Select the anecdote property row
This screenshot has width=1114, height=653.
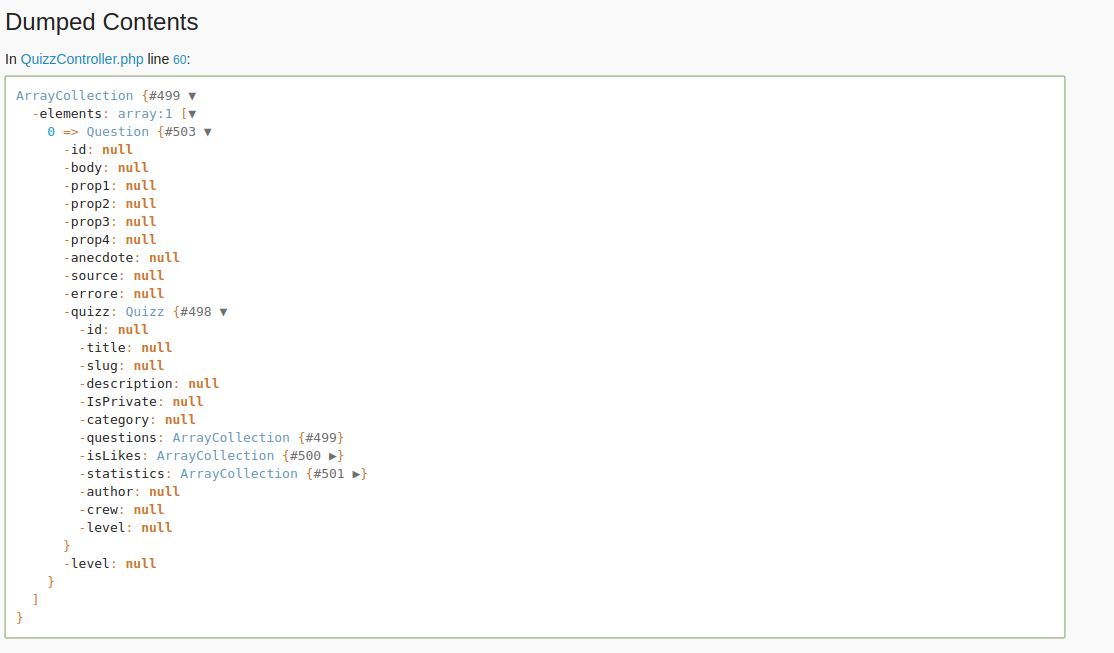coord(121,258)
